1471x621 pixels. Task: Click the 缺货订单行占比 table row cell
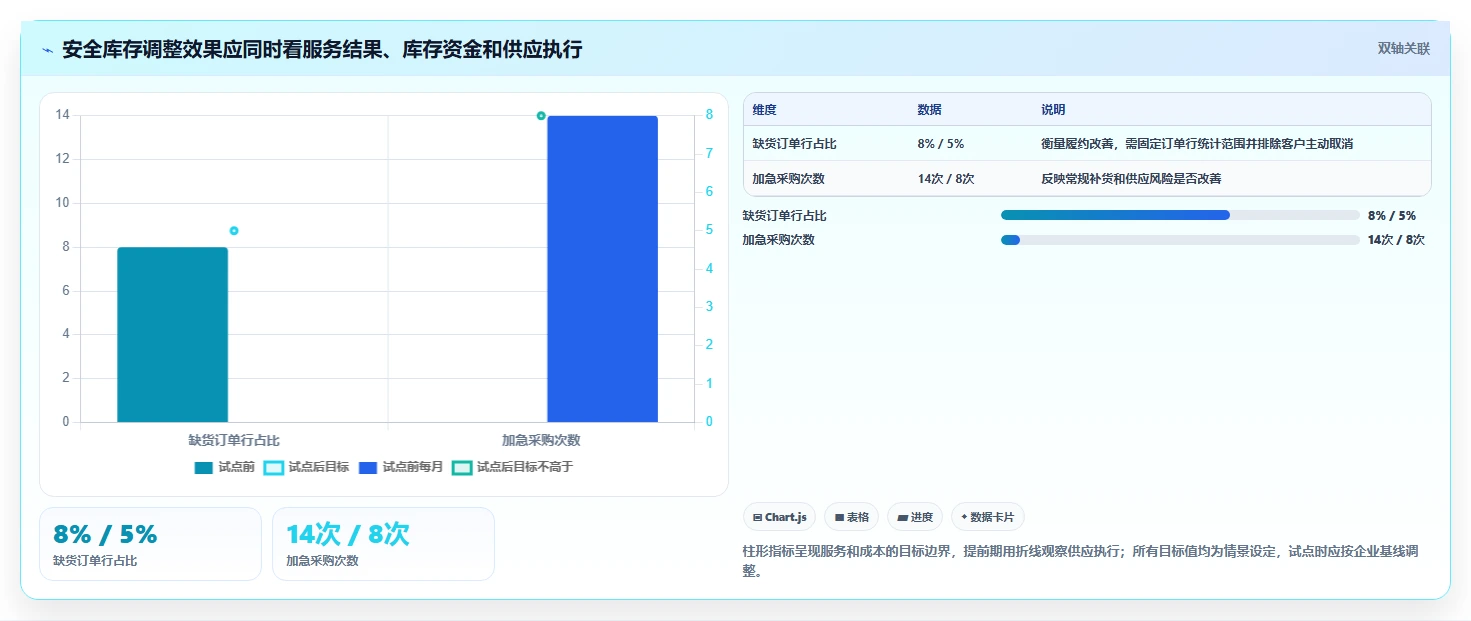pos(795,144)
